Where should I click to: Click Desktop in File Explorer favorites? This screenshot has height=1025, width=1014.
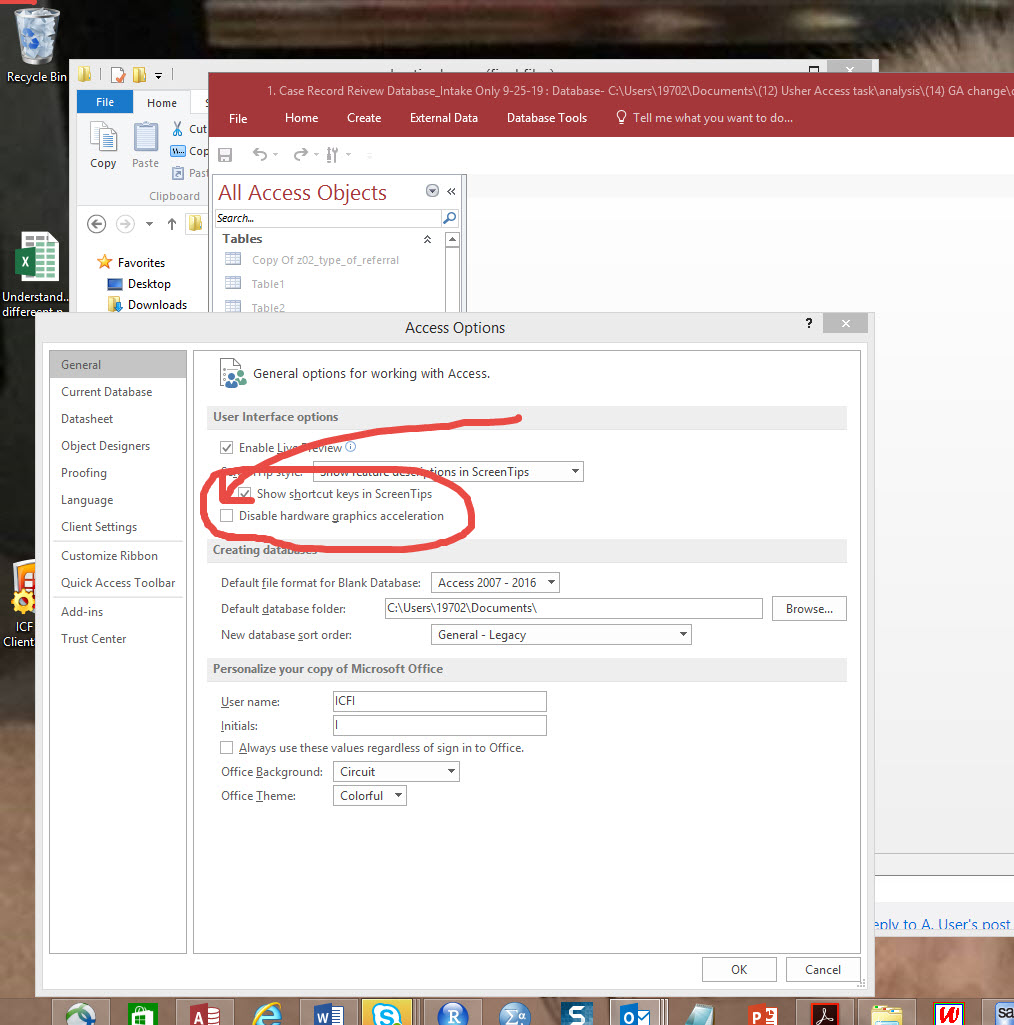(x=149, y=284)
